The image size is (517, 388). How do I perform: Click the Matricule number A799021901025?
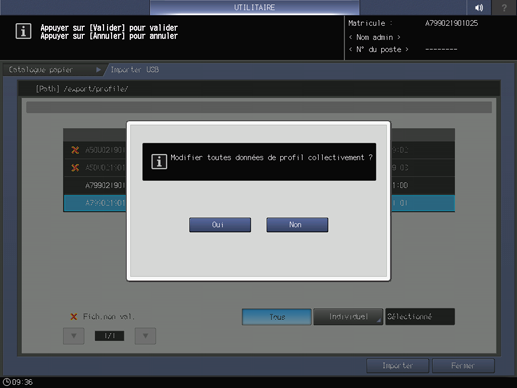coord(451,23)
